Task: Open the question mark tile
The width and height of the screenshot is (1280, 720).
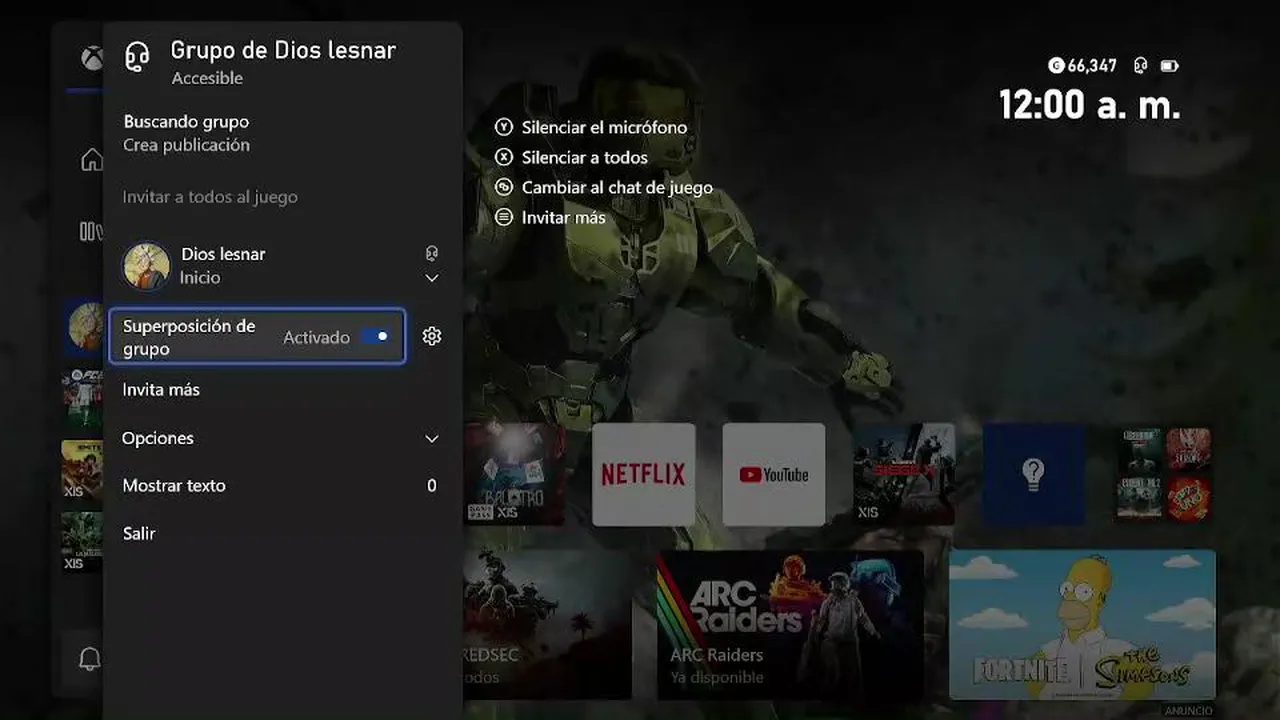Action: 1034,474
